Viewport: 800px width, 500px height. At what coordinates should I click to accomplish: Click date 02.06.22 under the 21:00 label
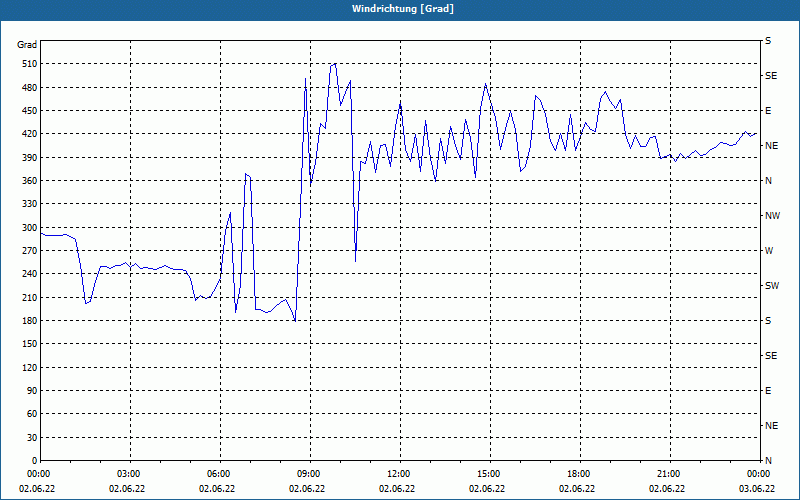click(667, 489)
